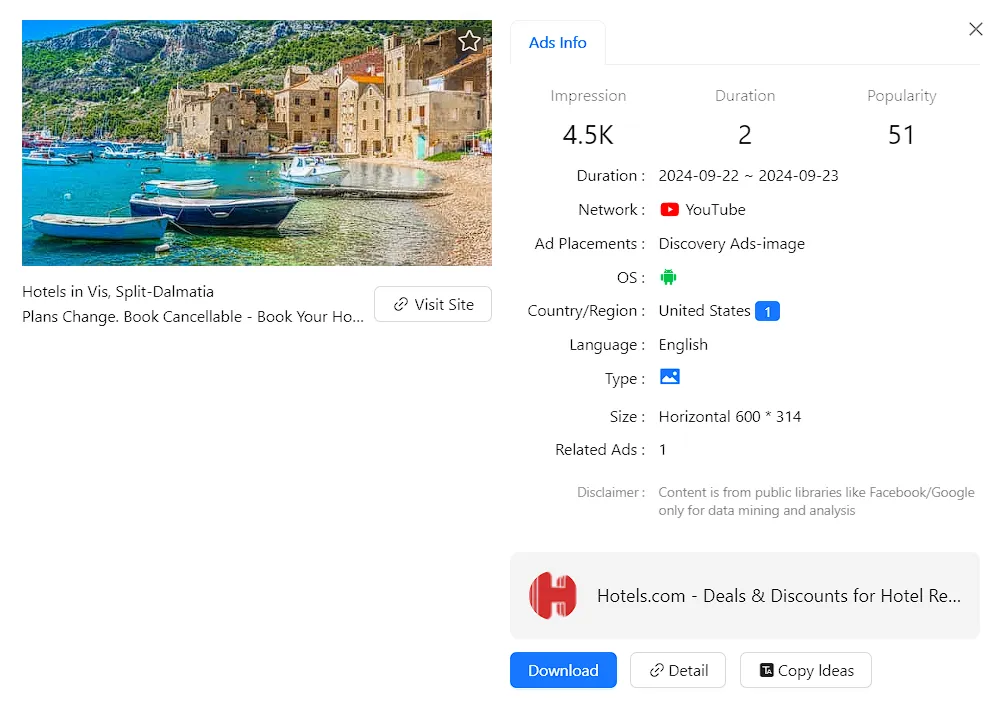Image resolution: width=1004 pixels, height=707 pixels.
Task: Click the Related Ads count value
Action: (663, 450)
